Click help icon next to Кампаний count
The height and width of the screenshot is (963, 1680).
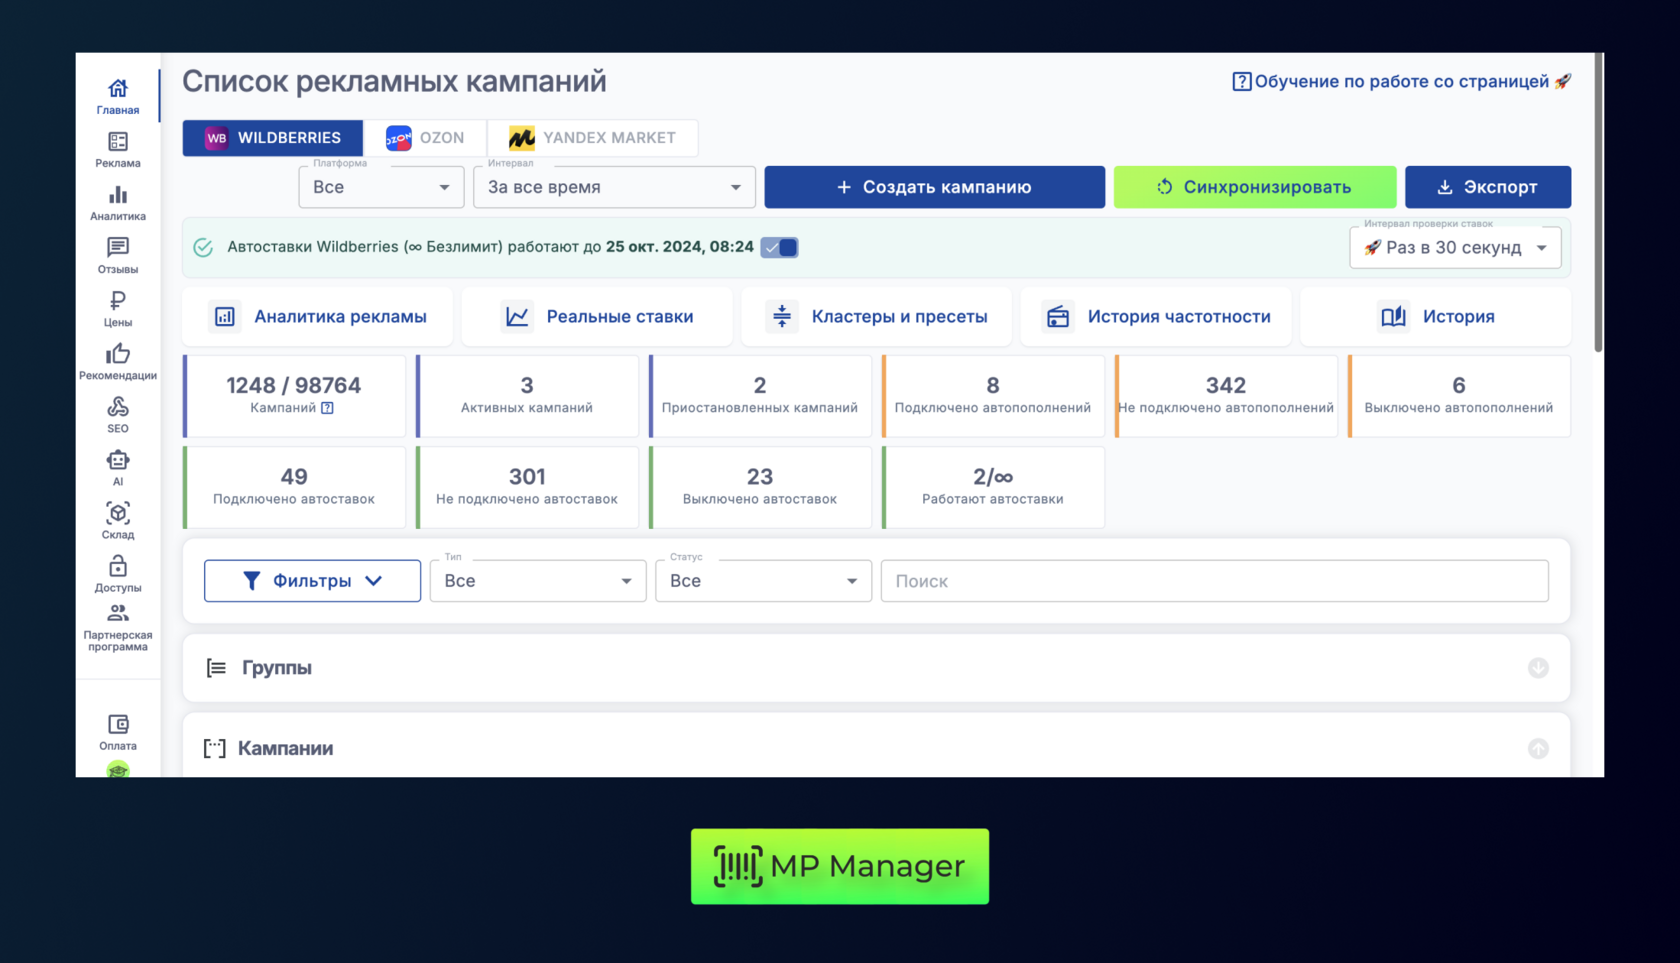click(327, 408)
